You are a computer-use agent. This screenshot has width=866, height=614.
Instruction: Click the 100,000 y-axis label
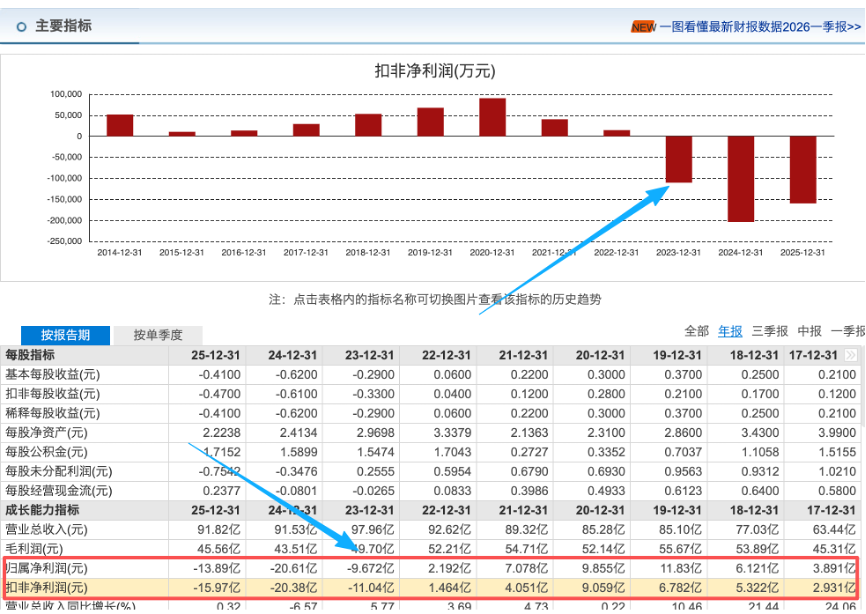66,94
